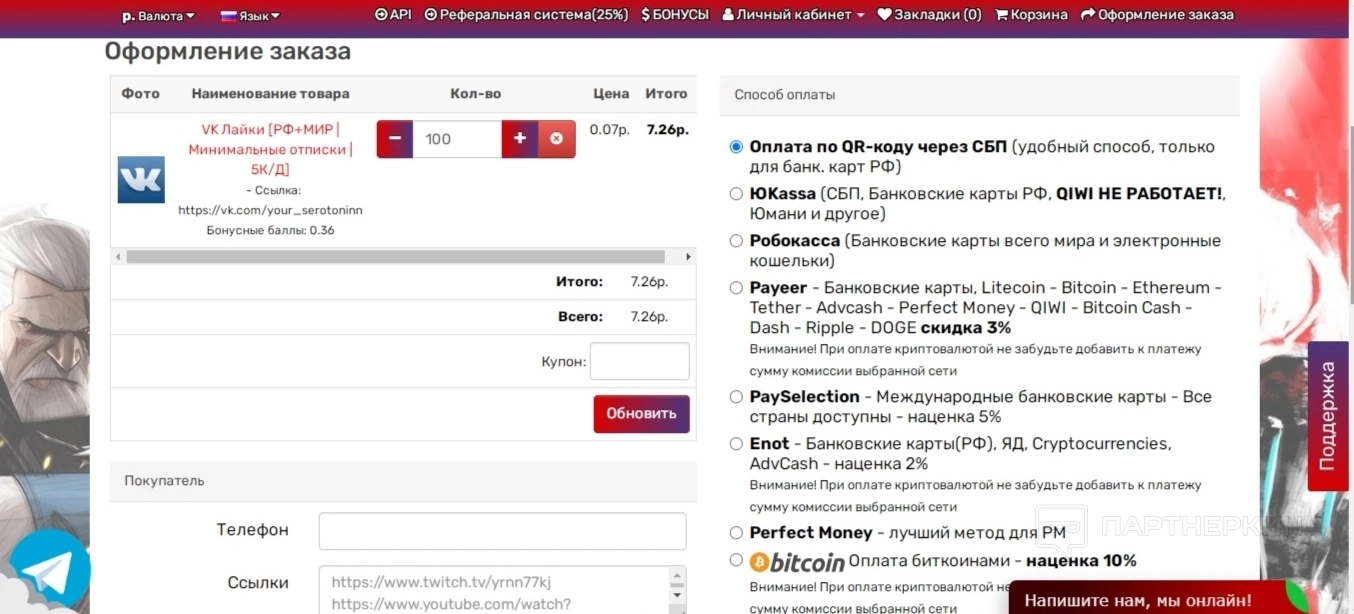The height and width of the screenshot is (614, 1354).
Task: Select Робокасса payment option
Action: tap(736, 241)
